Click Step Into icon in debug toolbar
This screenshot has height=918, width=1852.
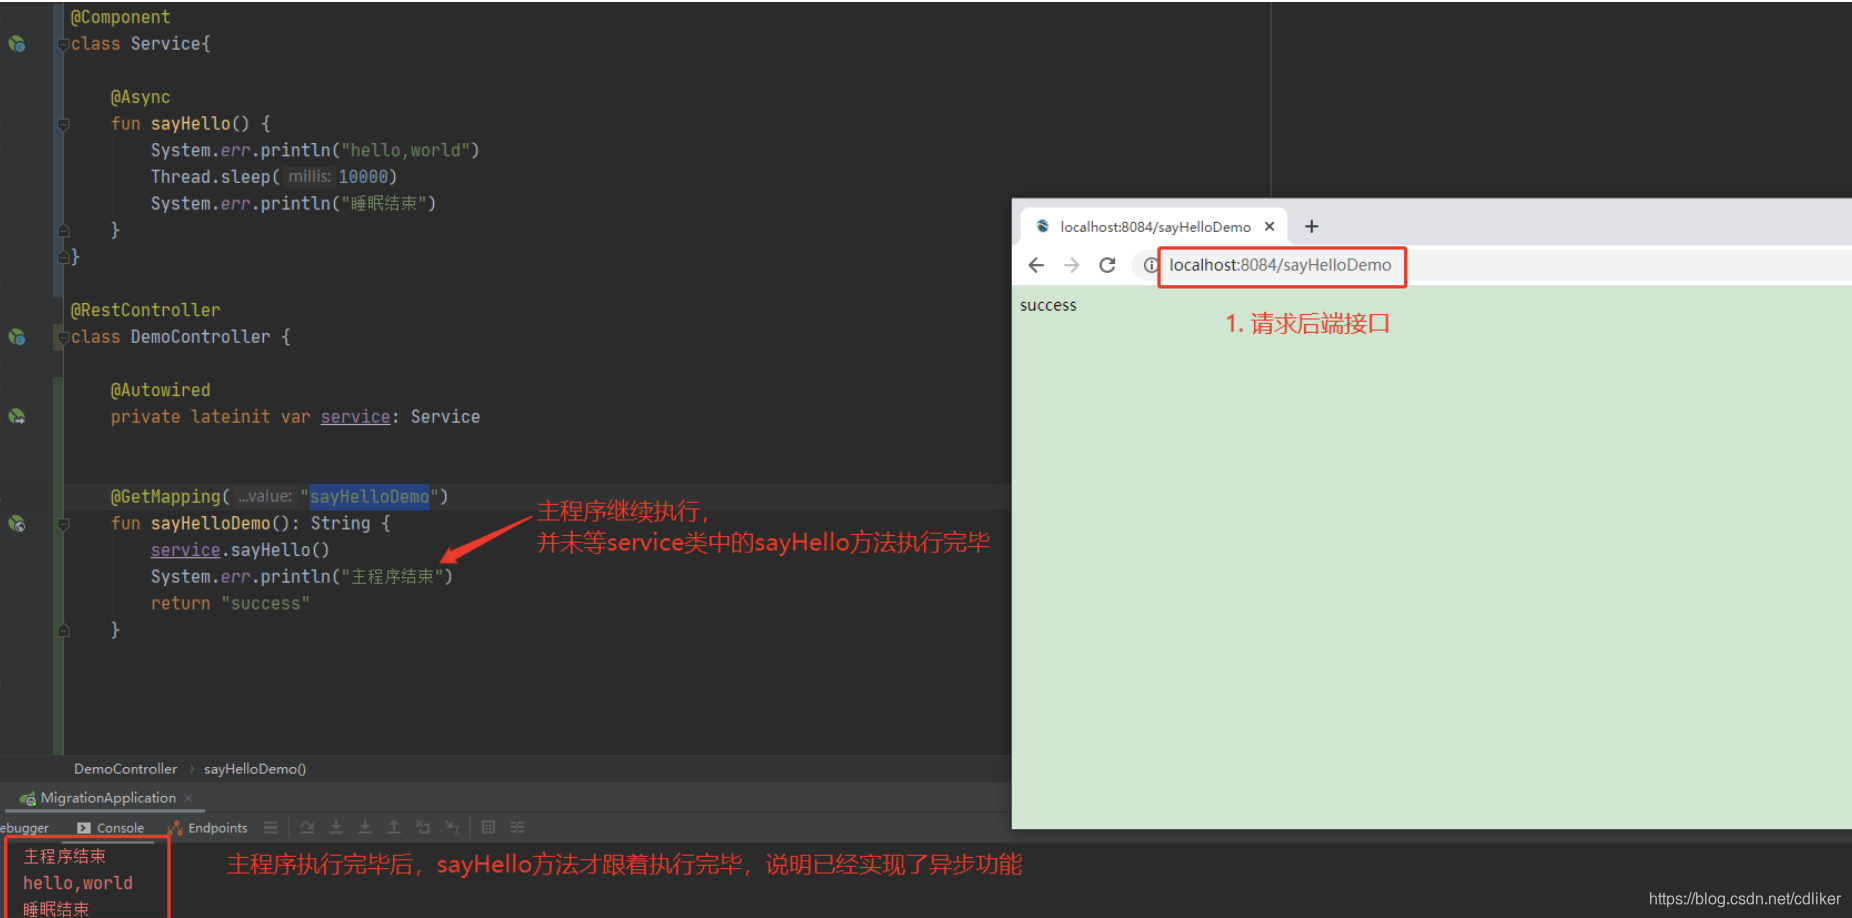(x=336, y=827)
